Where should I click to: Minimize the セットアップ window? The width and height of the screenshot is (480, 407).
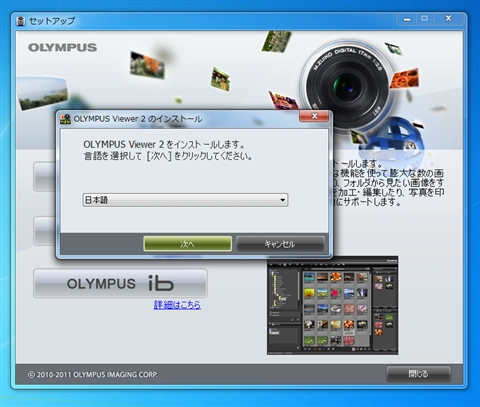(x=407, y=19)
